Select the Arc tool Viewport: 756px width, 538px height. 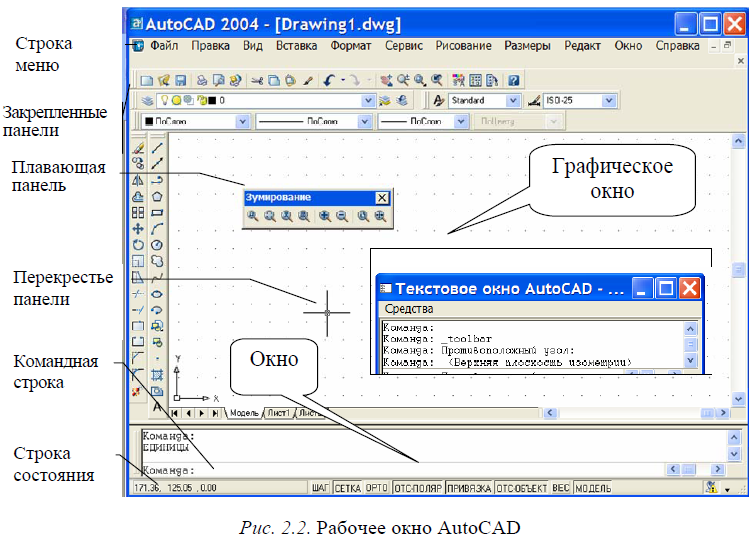pyautogui.click(x=157, y=229)
